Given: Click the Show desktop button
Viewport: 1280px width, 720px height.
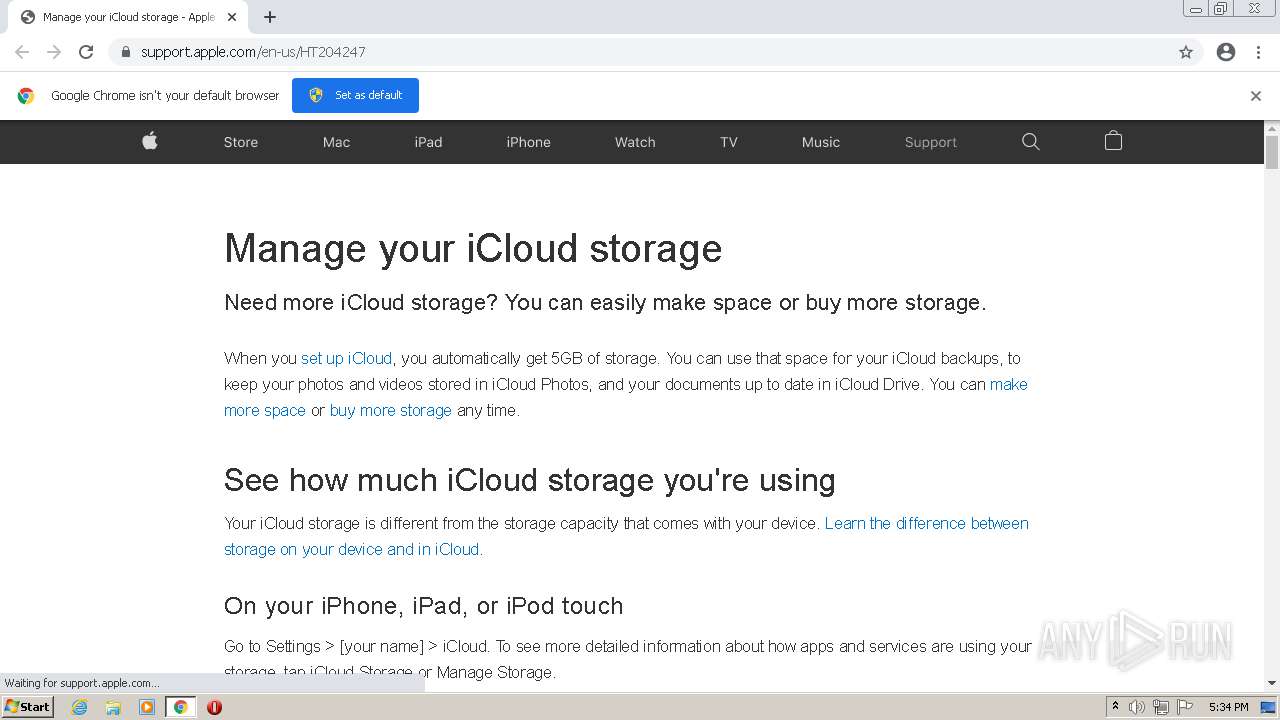Looking at the screenshot, I should (x=1268, y=707).
